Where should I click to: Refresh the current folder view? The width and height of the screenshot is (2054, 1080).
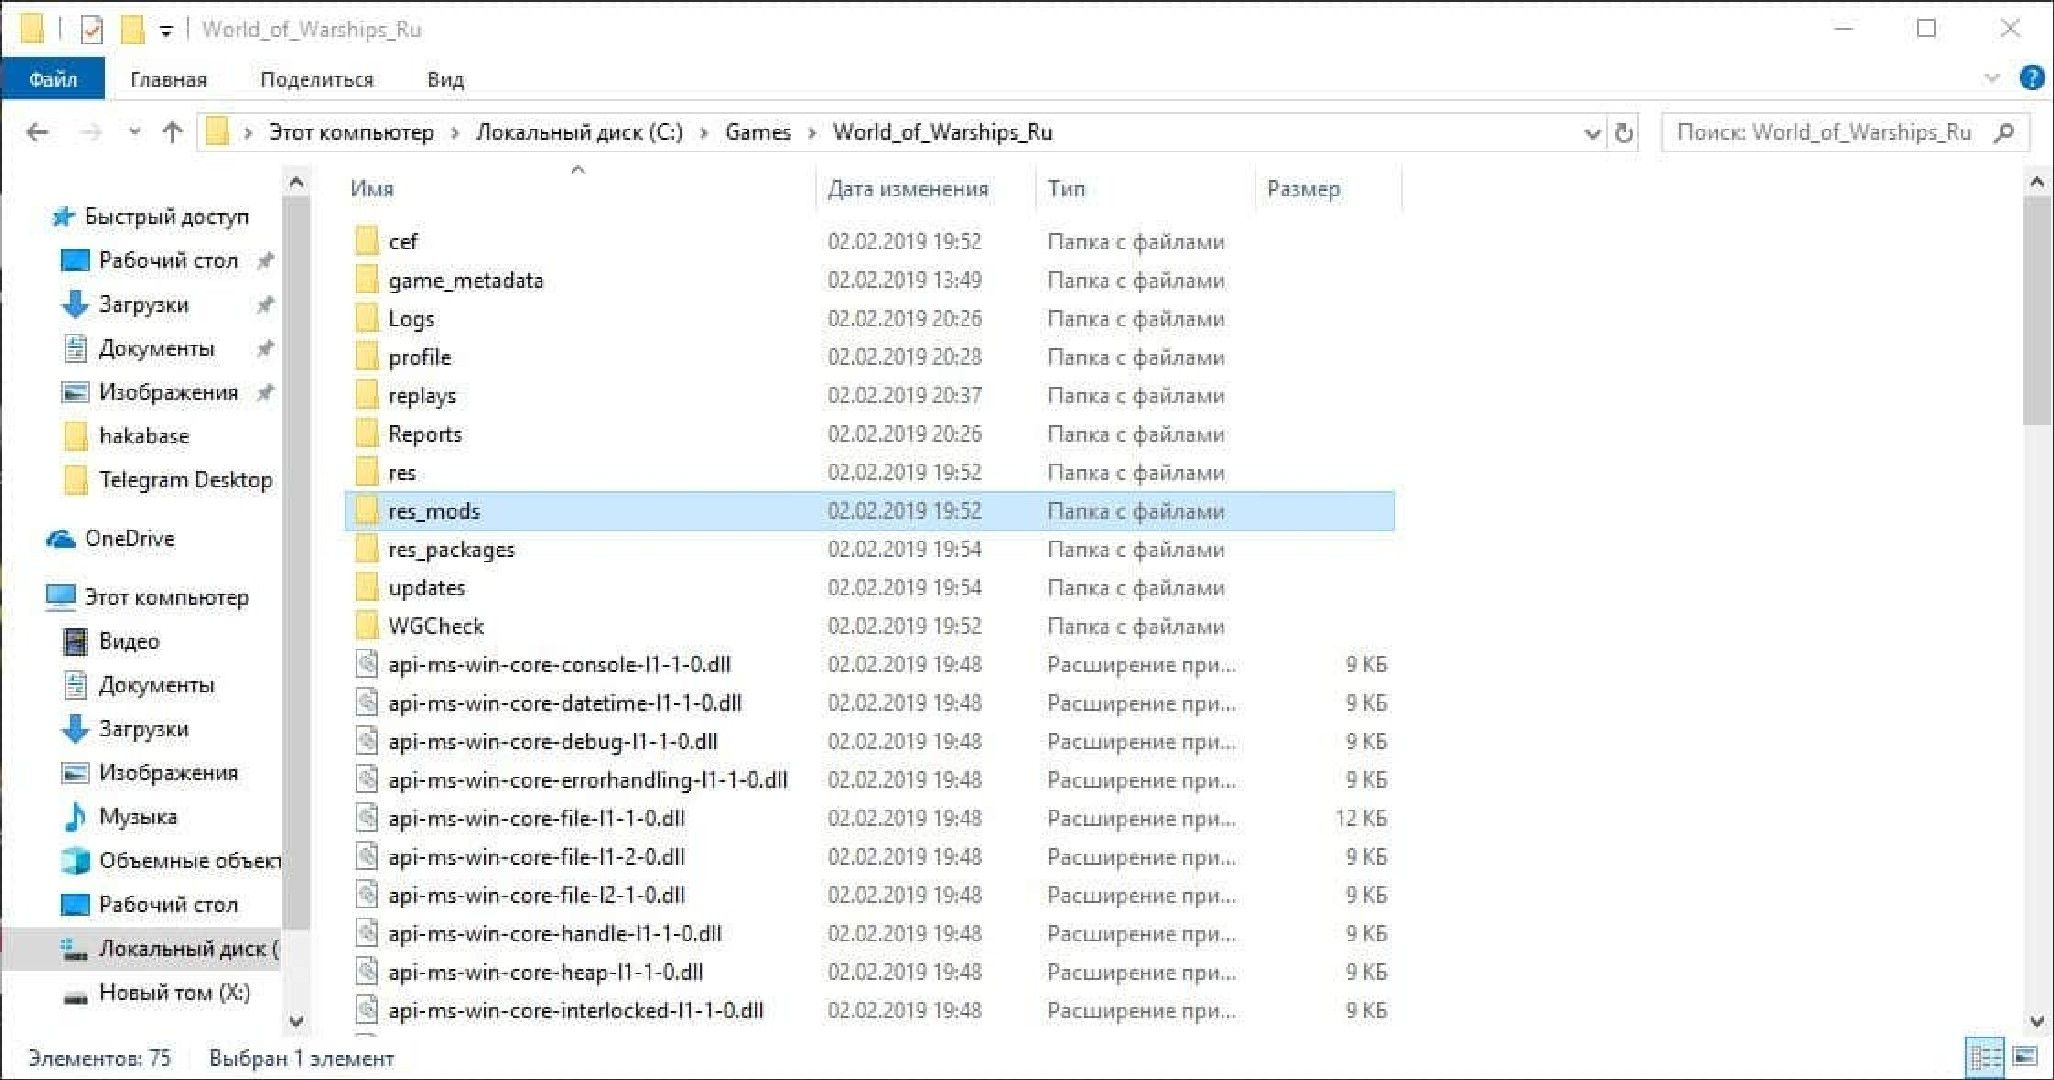tap(1624, 132)
